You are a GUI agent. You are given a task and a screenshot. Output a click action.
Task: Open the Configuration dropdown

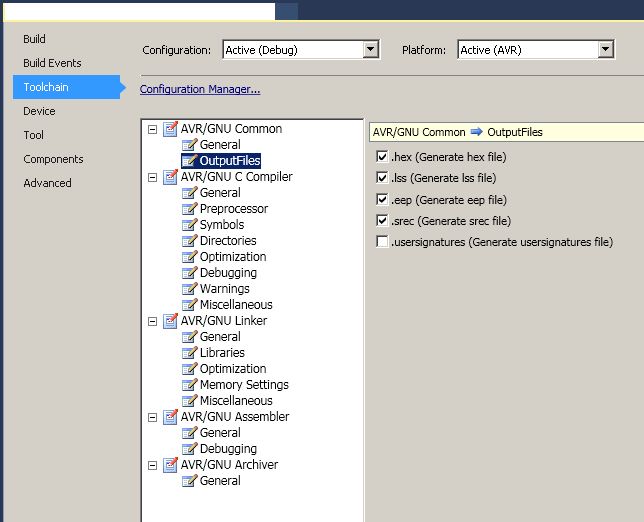370,50
